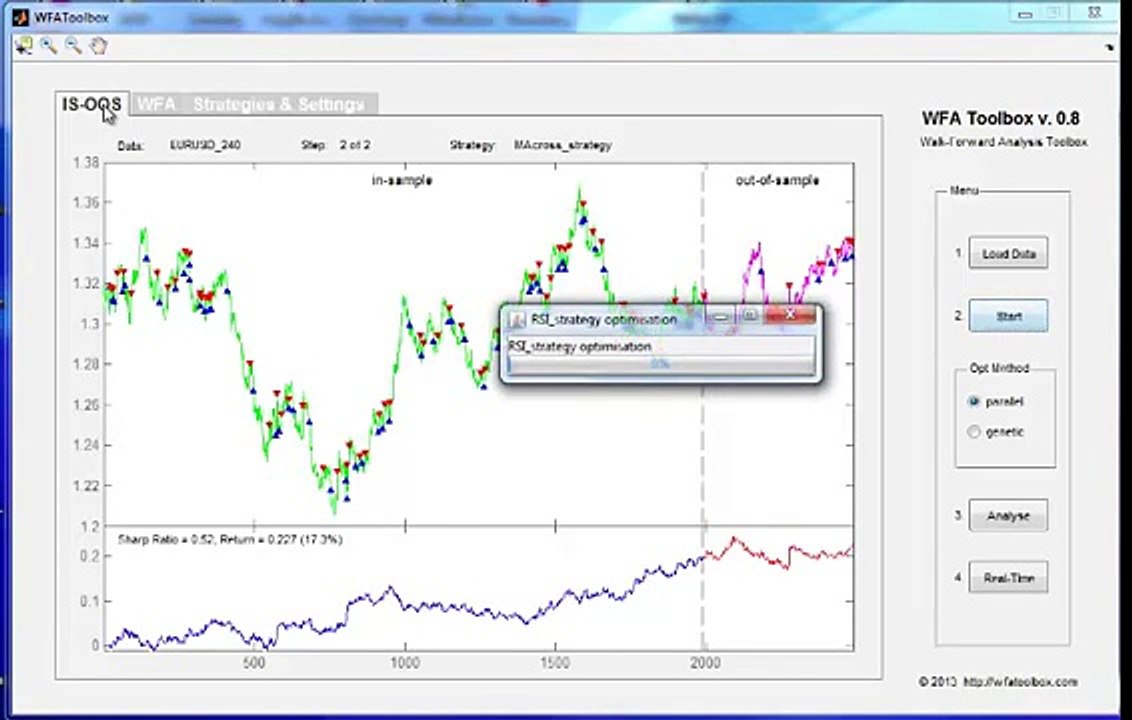Screen dimensions: 1132x720
Task: Click the RSI_strategy optimisation progress bar
Action: 661,365
